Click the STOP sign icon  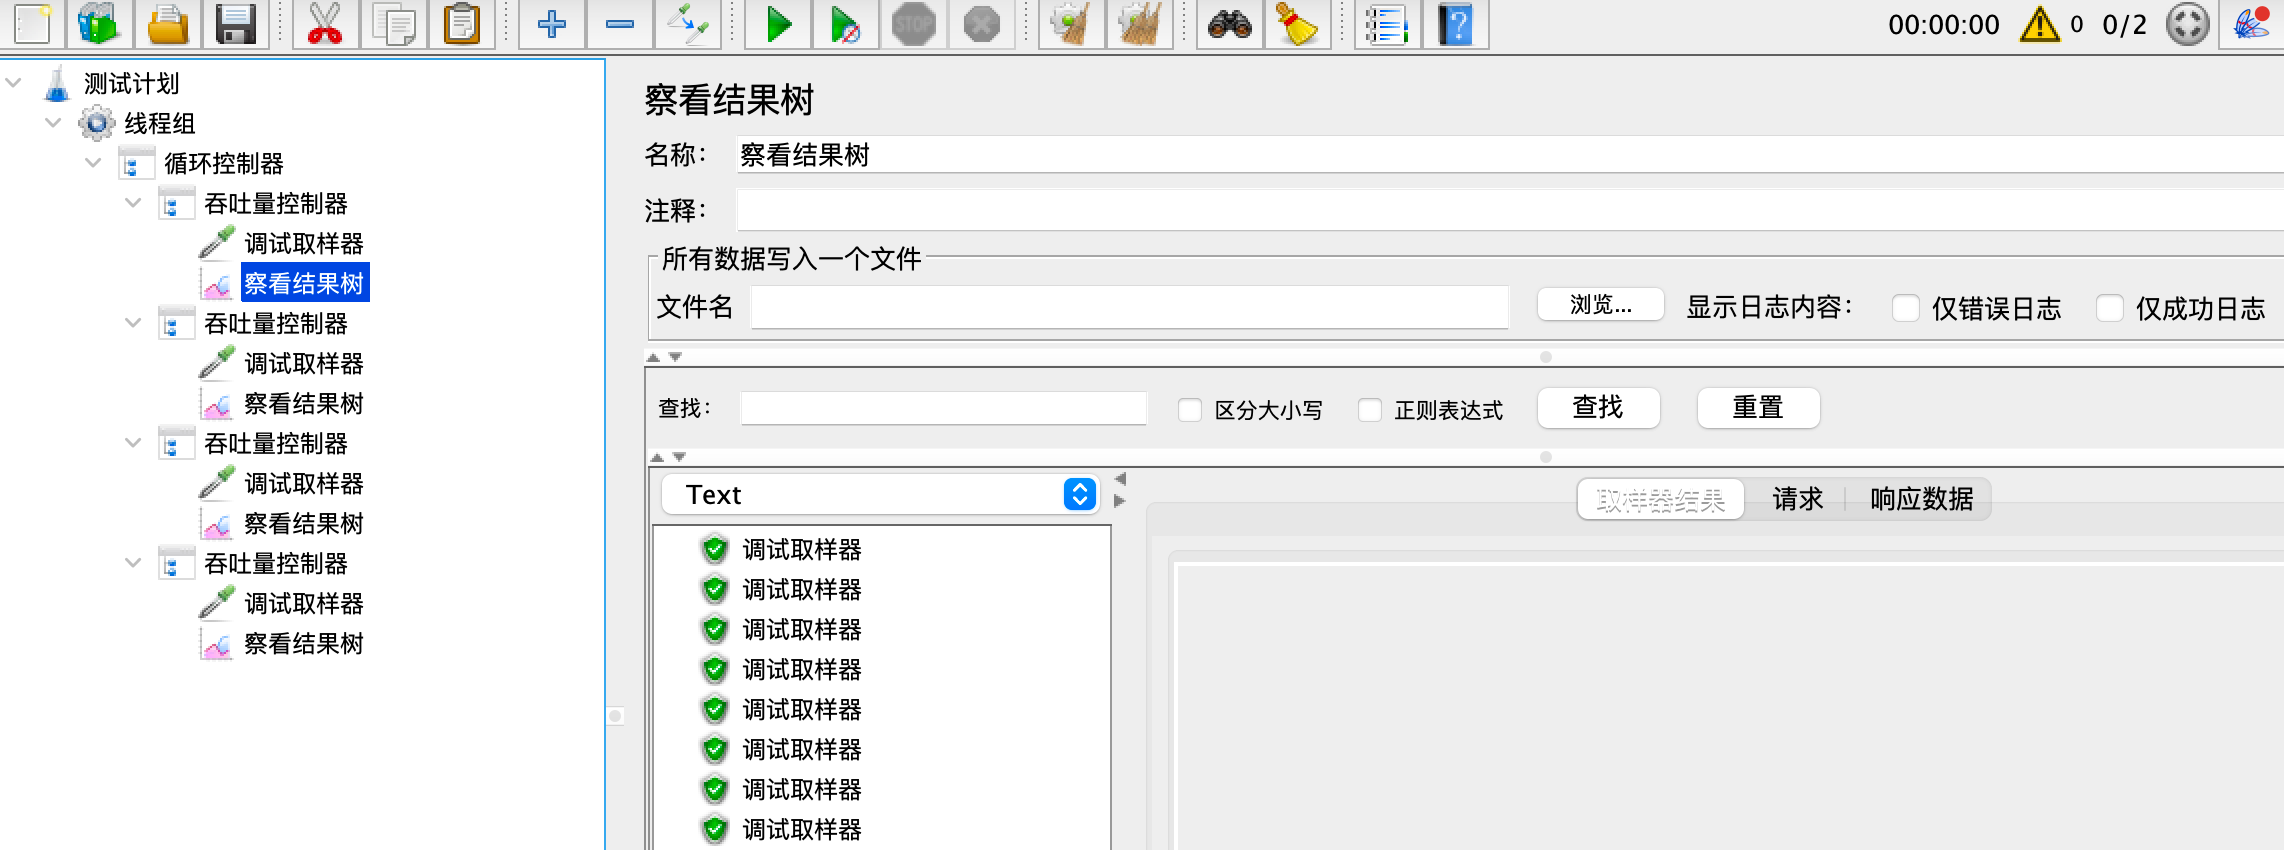pos(913,23)
